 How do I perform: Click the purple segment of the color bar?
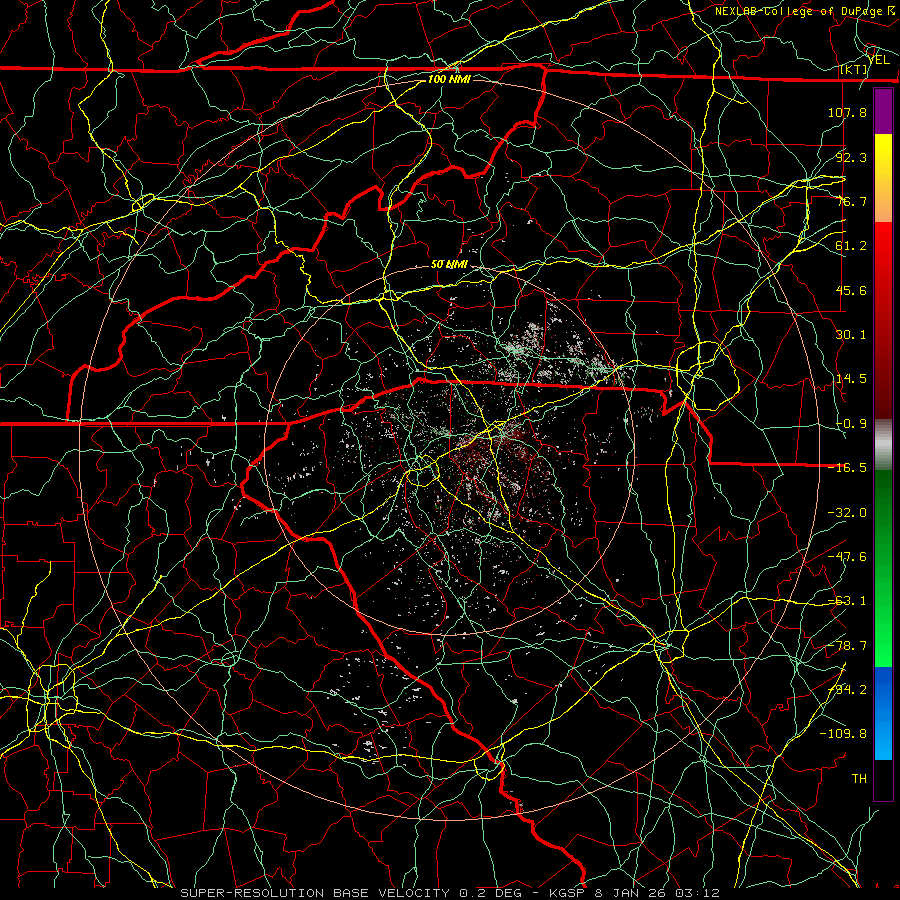[x=883, y=111]
